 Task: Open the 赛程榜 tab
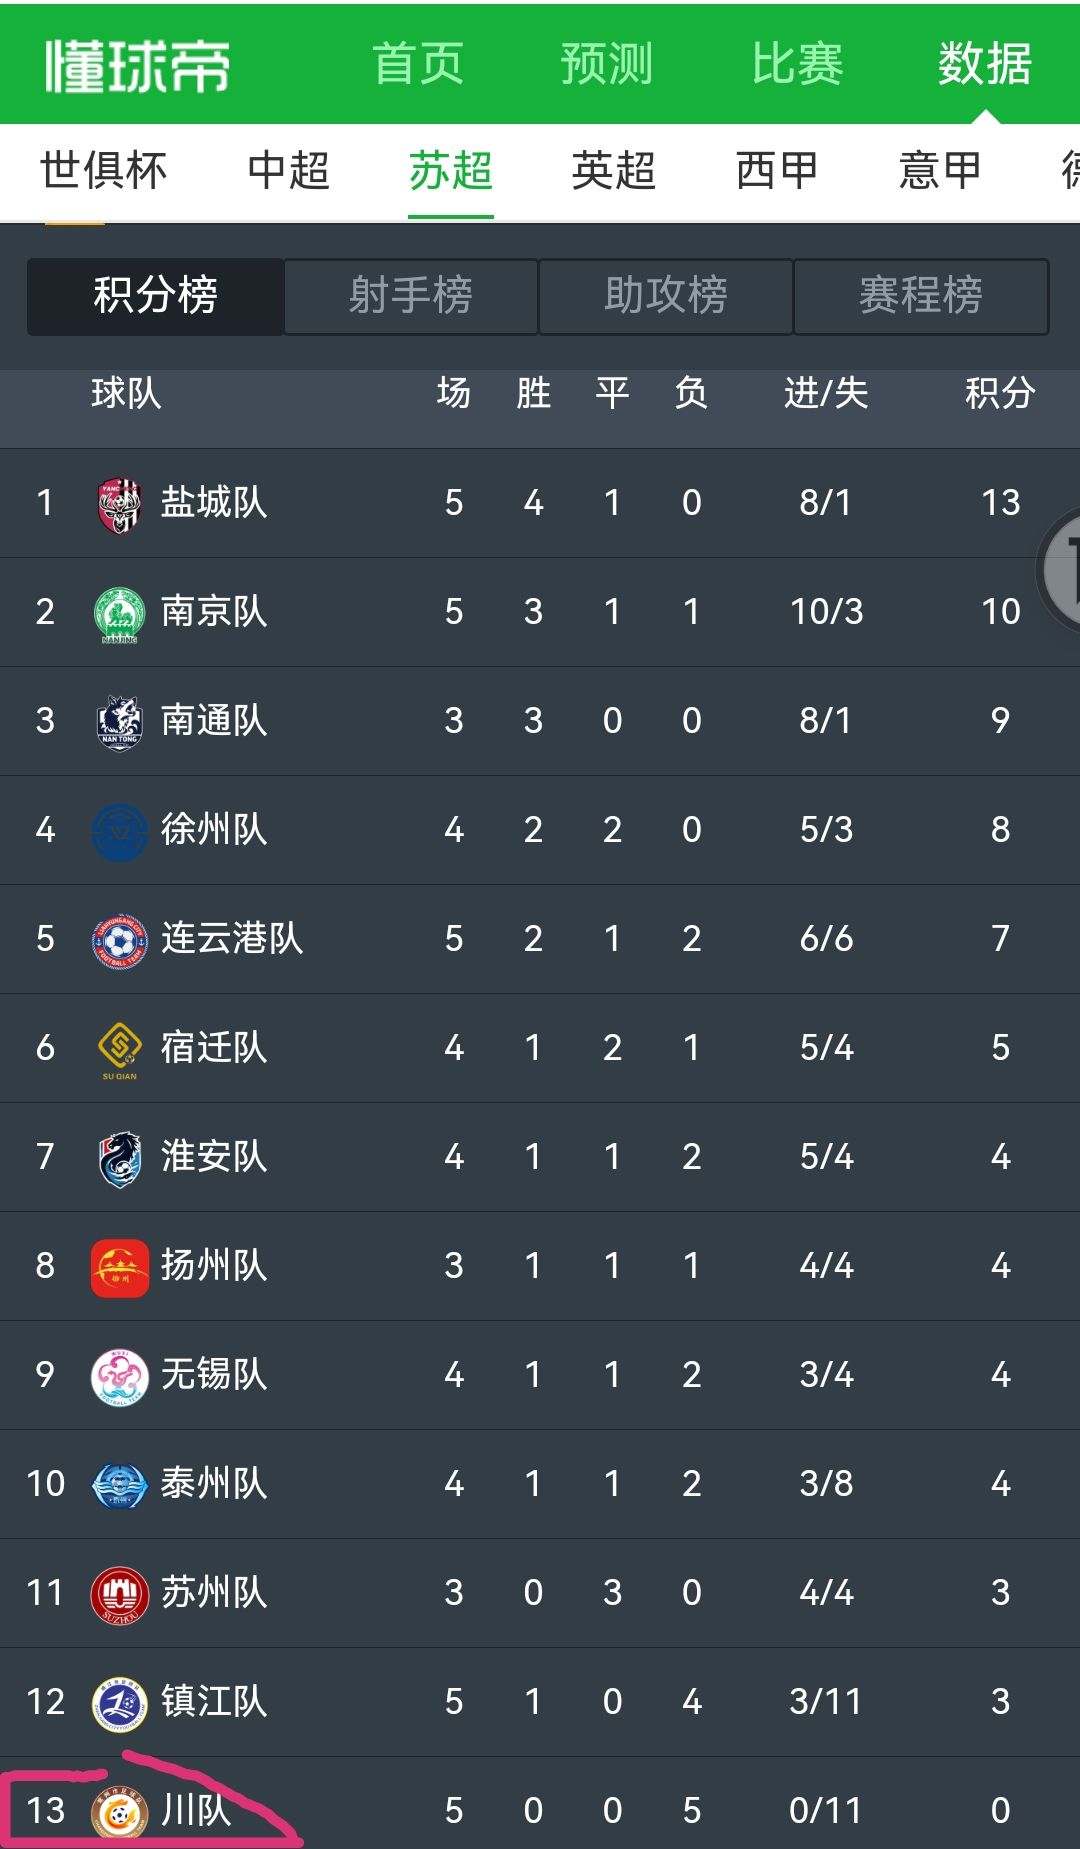(921, 296)
